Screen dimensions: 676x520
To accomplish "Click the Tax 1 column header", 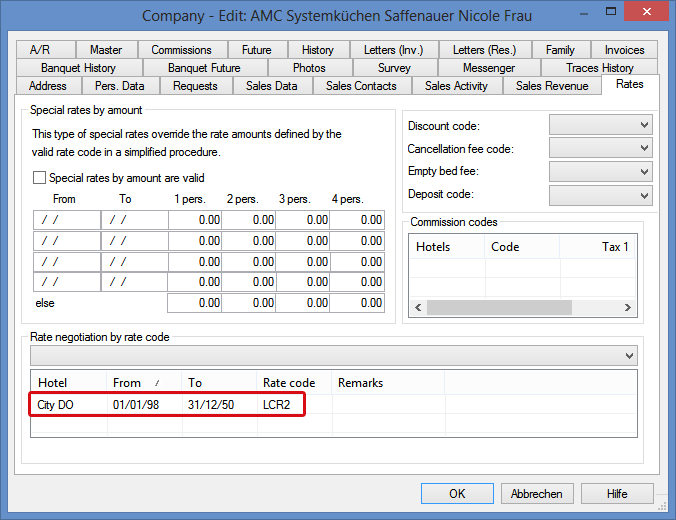I will 598,247.
